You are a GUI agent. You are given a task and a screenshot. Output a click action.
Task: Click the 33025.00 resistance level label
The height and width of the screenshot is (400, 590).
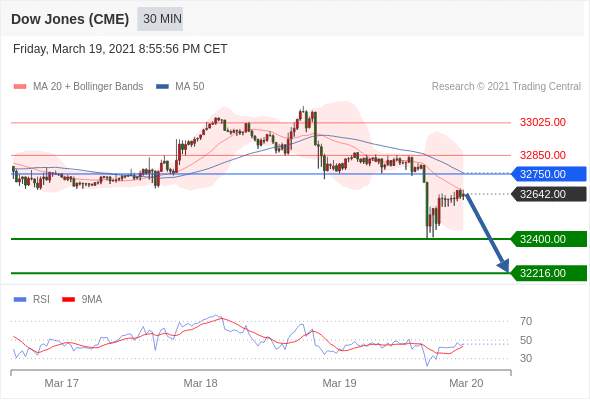pos(543,122)
